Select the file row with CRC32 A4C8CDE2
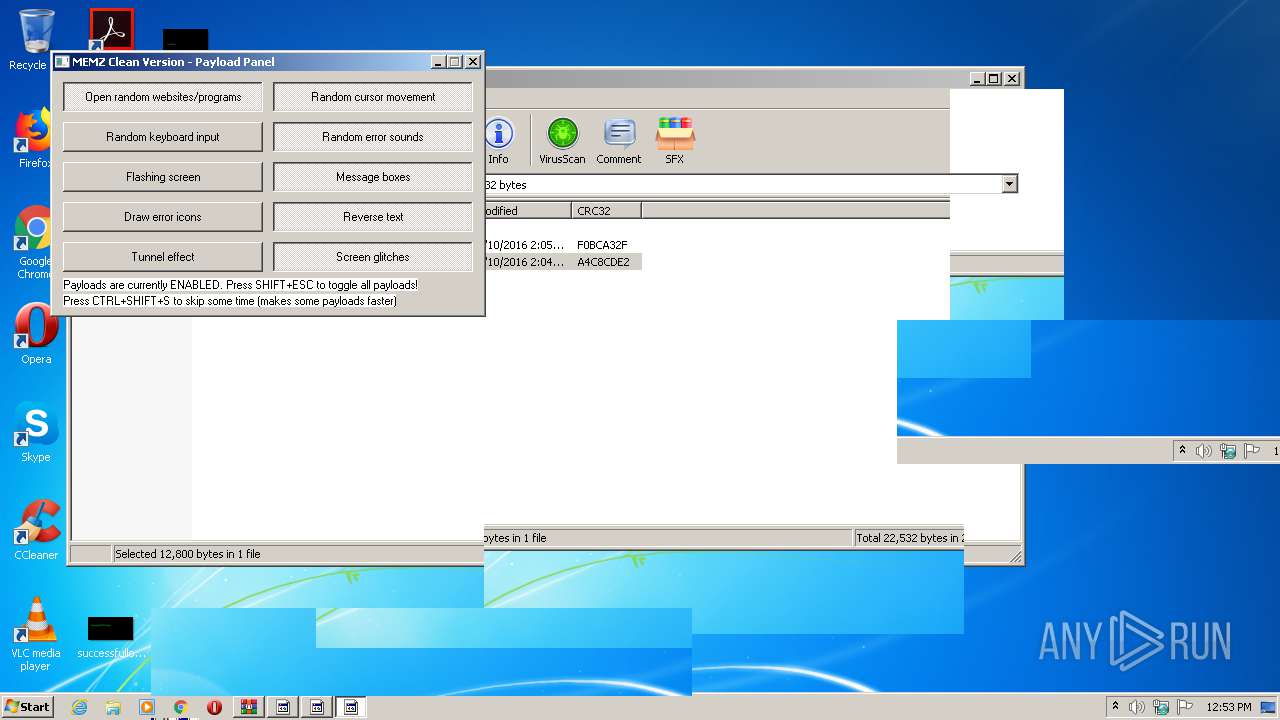The image size is (1280, 720). (563, 262)
